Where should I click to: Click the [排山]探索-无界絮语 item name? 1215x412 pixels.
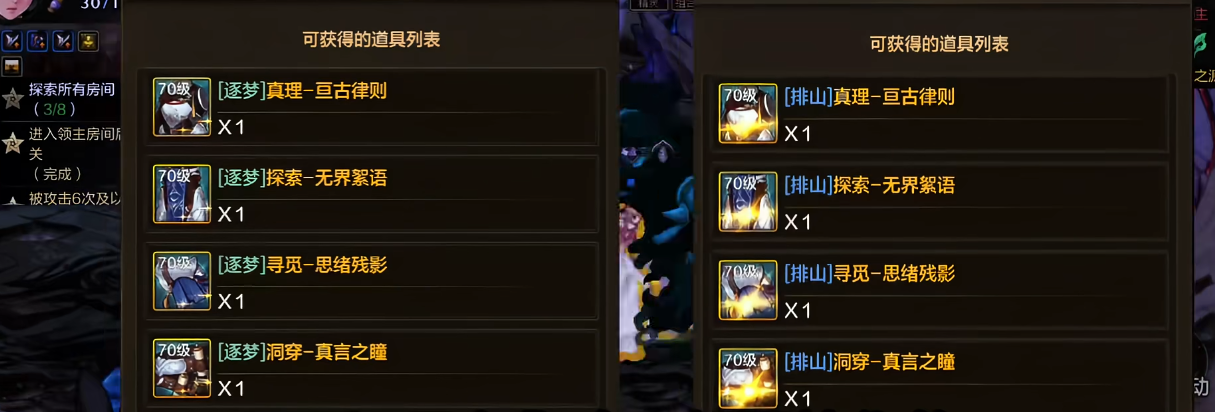pos(869,185)
